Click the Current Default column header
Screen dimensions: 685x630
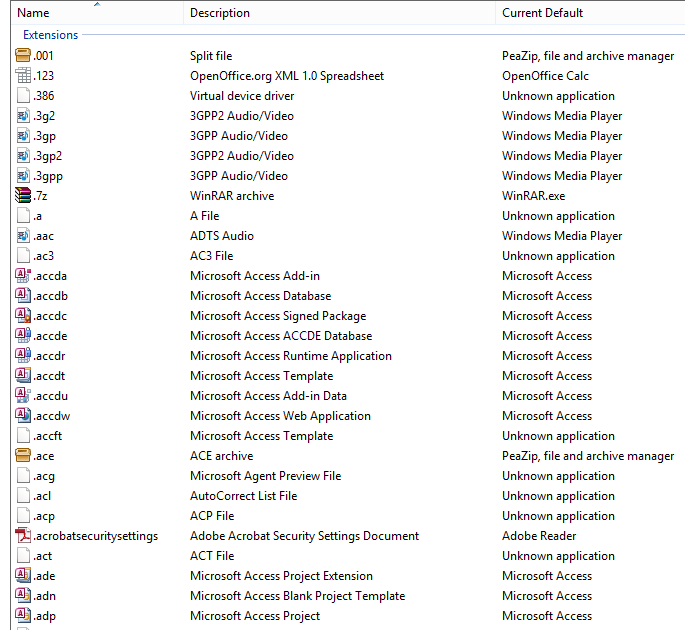point(542,13)
